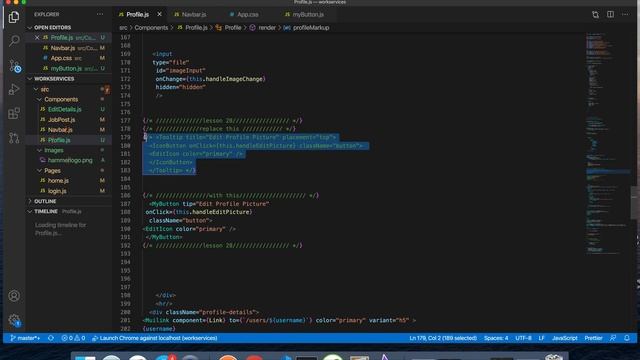The height and width of the screenshot is (360, 640).
Task: Open editor More Actions ellipsis
Action: 625,14
